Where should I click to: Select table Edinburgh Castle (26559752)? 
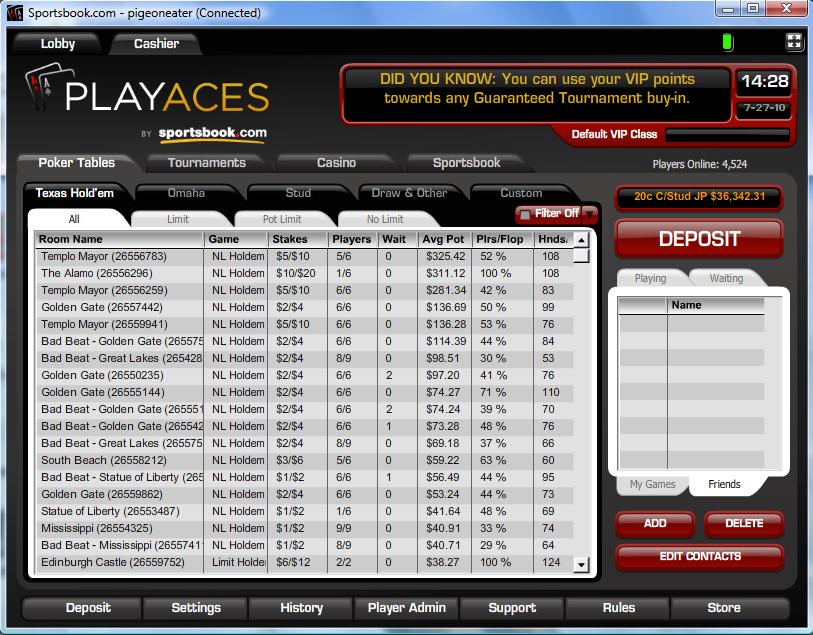pyautogui.click(x=305, y=562)
